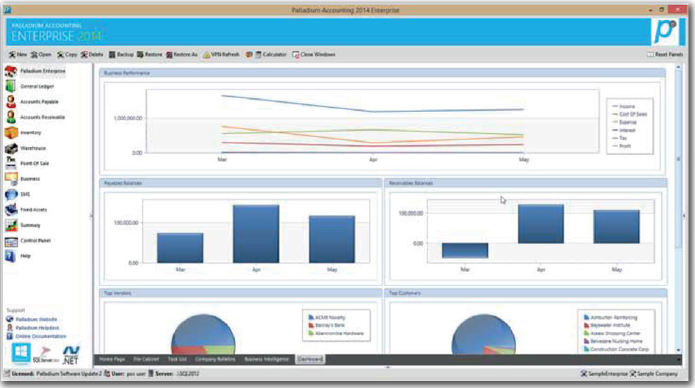Open the General Ledger module icon
The image size is (695, 388).
(11, 86)
